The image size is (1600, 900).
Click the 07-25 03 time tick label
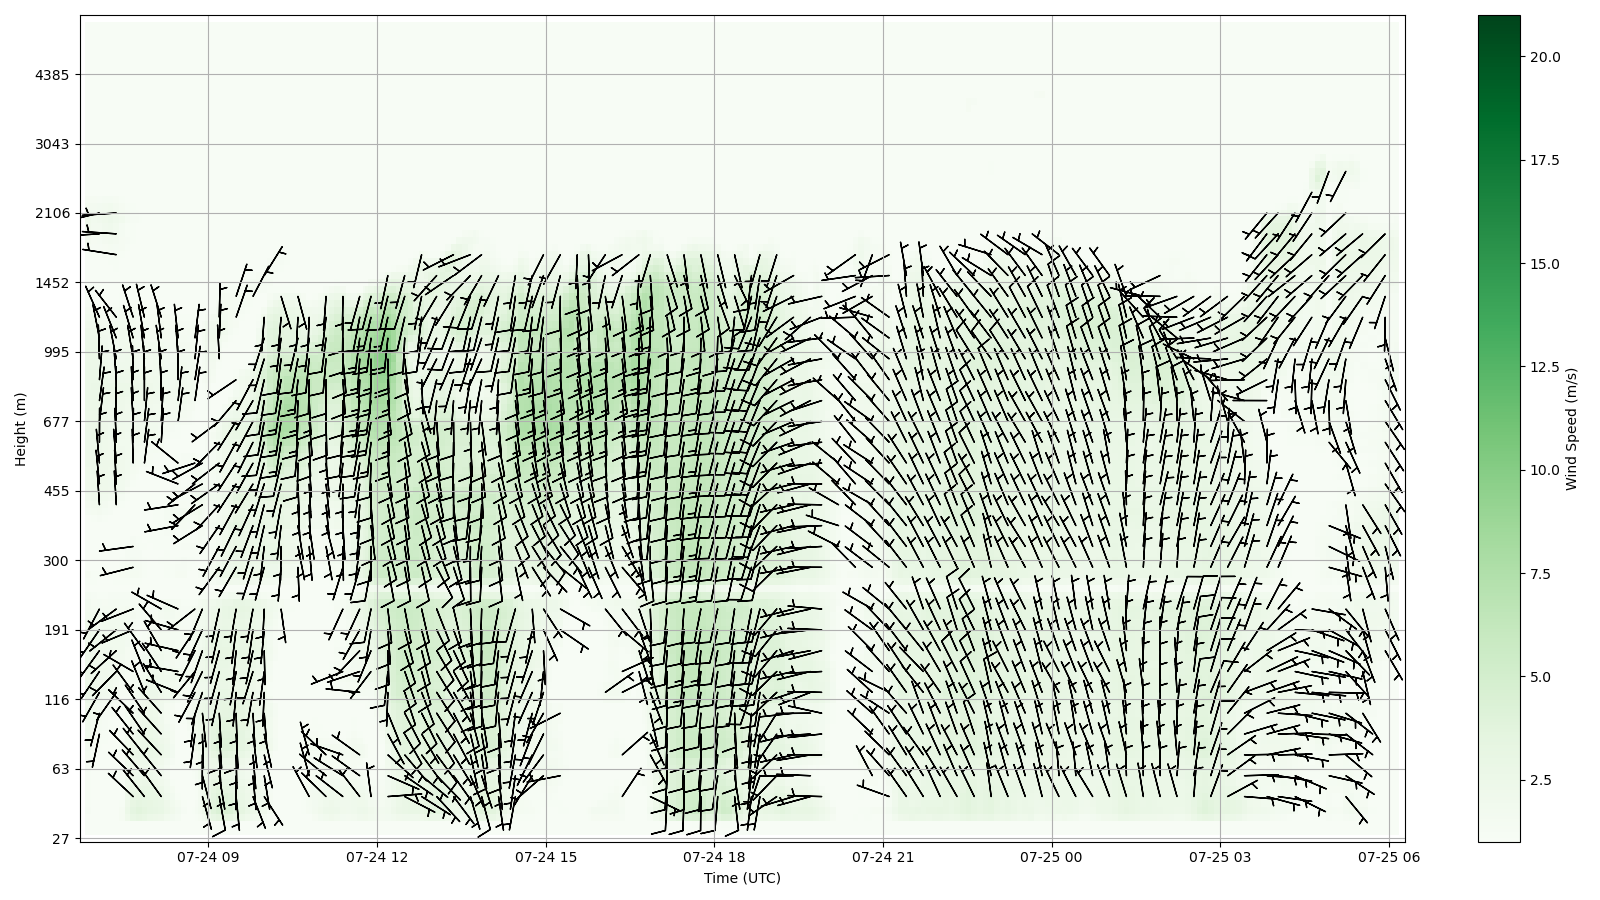pos(1220,857)
